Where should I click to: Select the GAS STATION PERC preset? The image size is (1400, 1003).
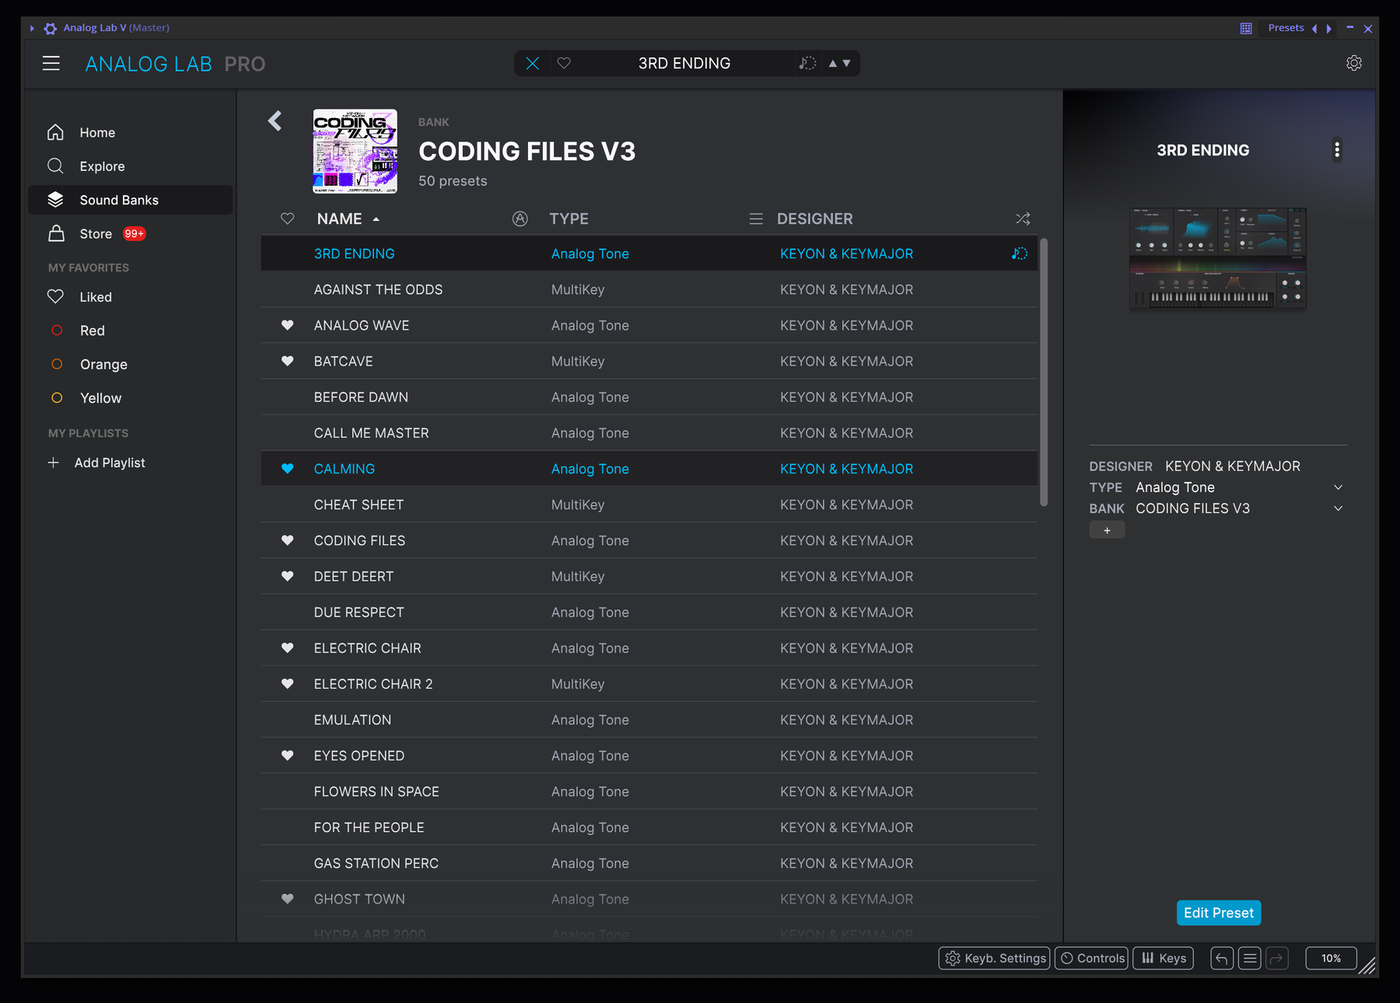coord(649,863)
